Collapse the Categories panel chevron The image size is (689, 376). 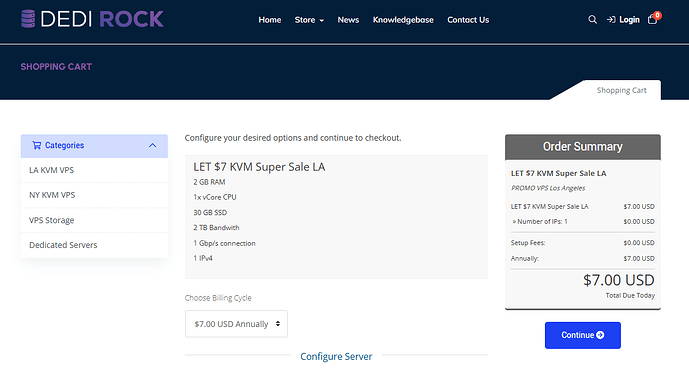coord(152,145)
